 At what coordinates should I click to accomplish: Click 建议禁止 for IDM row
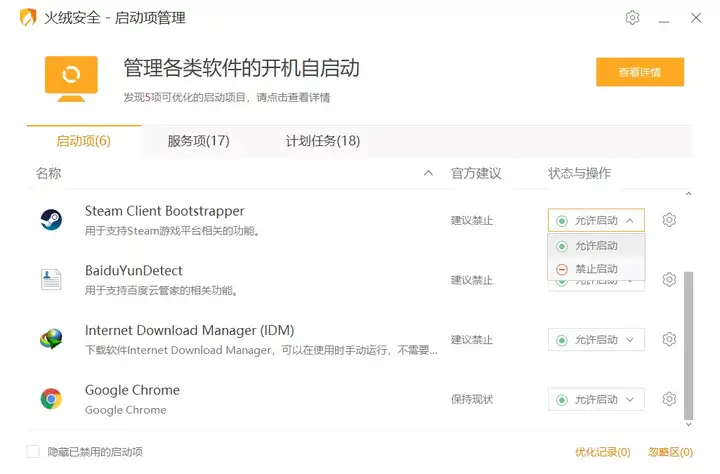pyautogui.click(x=472, y=340)
